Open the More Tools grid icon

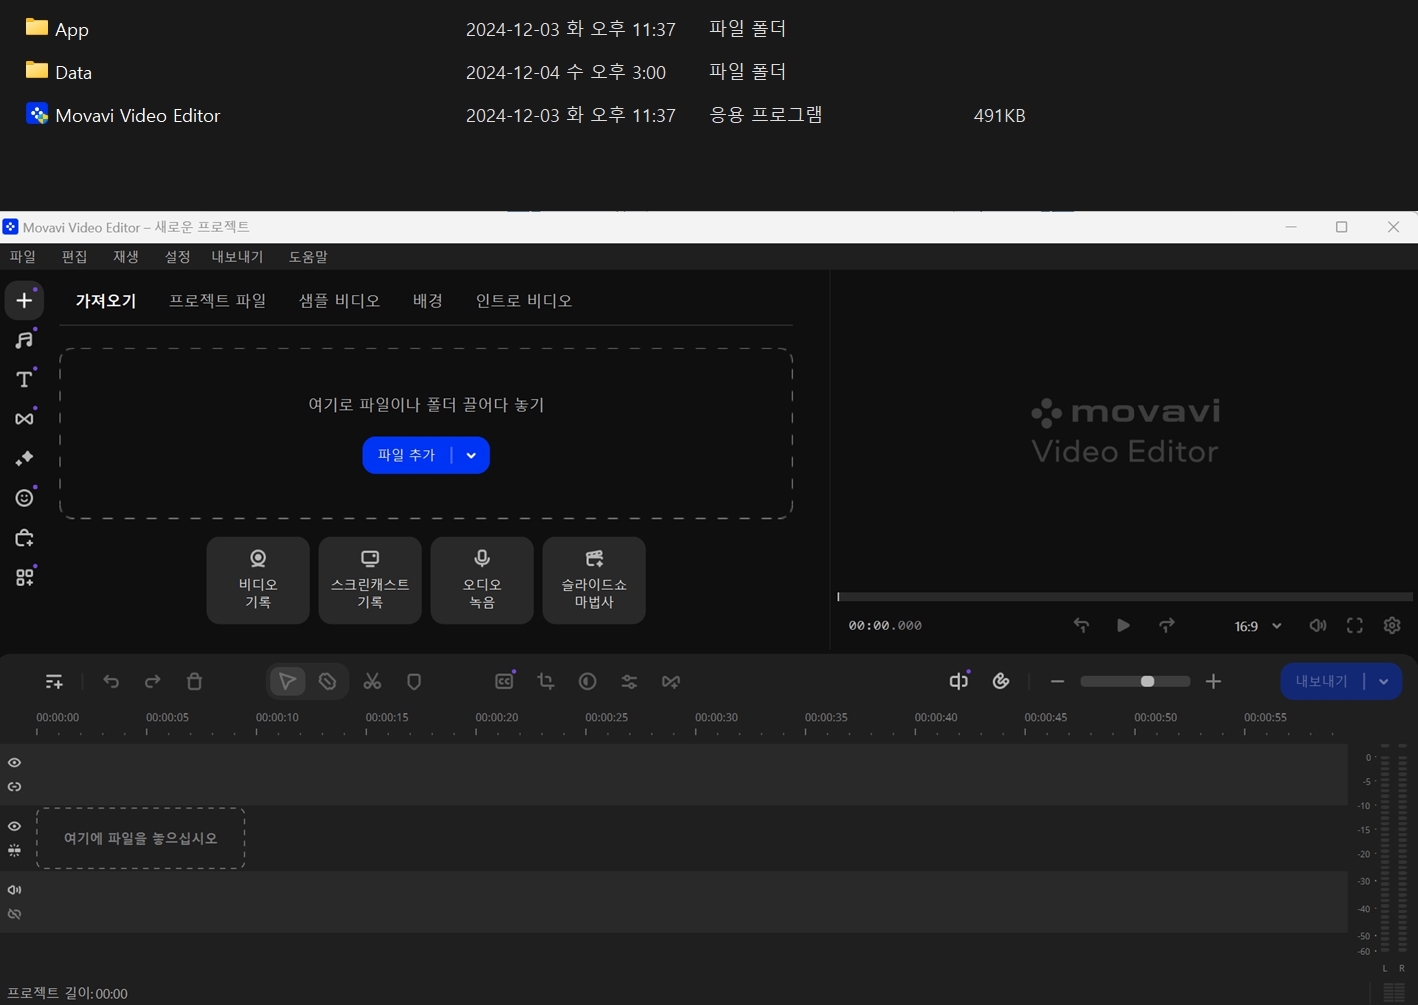point(24,577)
